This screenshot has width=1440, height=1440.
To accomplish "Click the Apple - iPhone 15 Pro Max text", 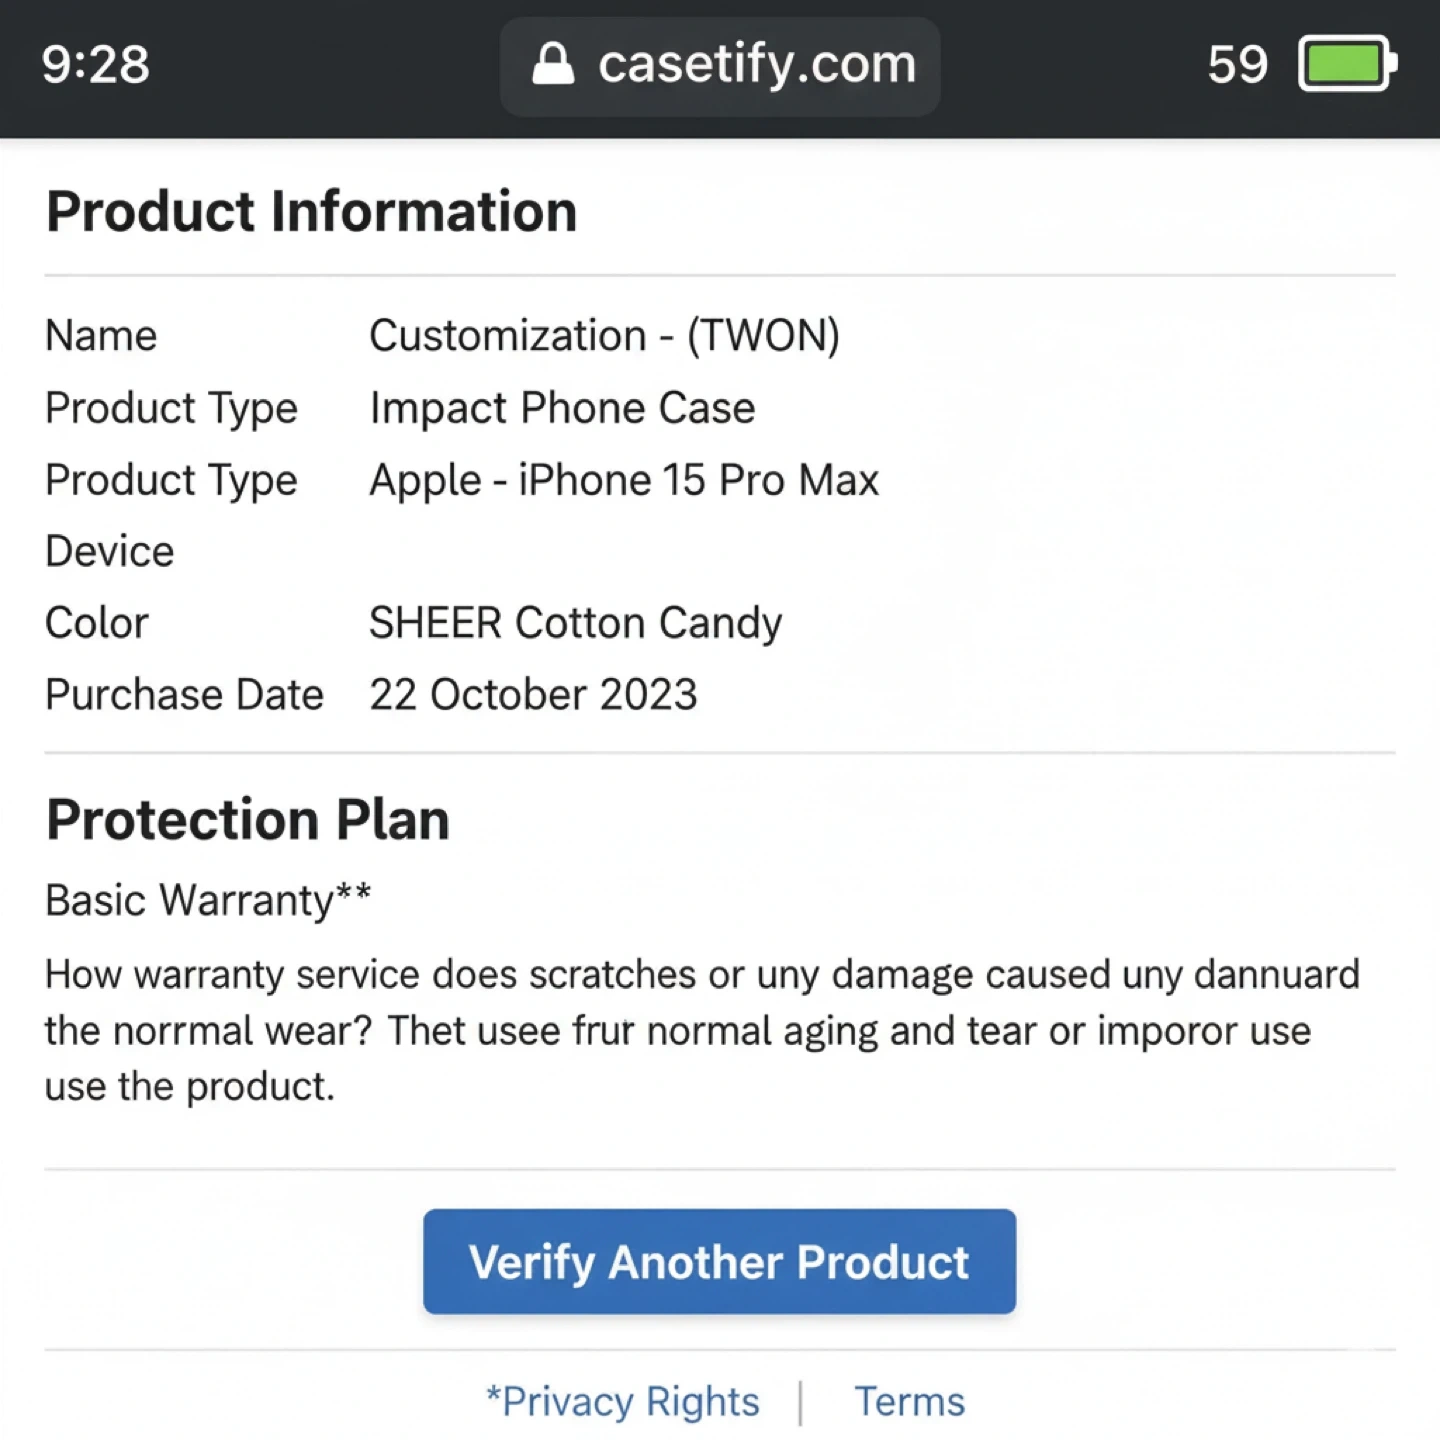I will (x=624, y=480).
